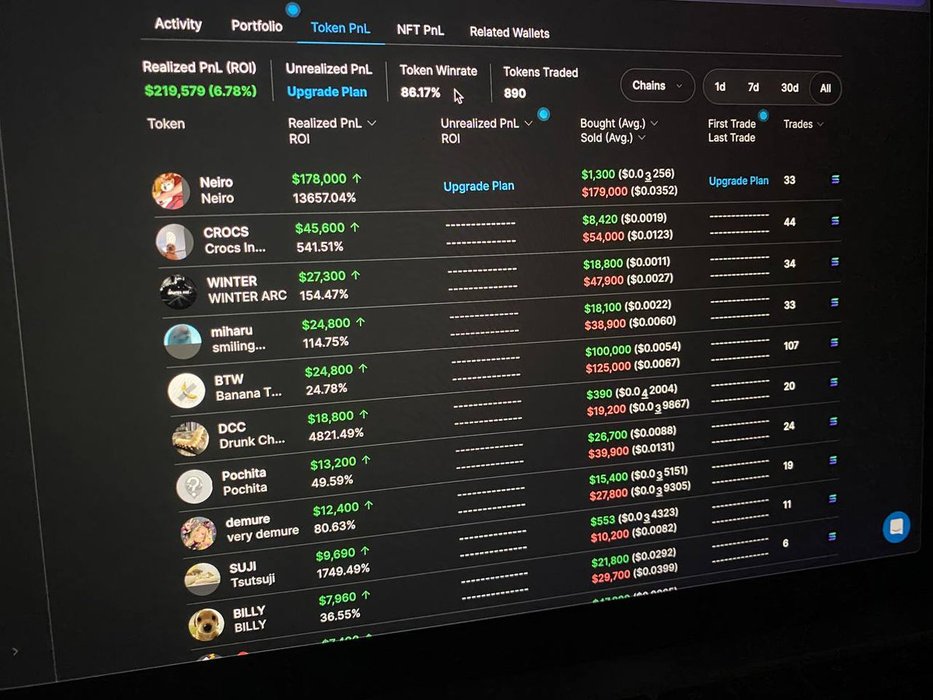The image size is (933, 700).
Task: Click Upgrade Plan in Neiro First Trade column
Action: [x=738, y=181]
